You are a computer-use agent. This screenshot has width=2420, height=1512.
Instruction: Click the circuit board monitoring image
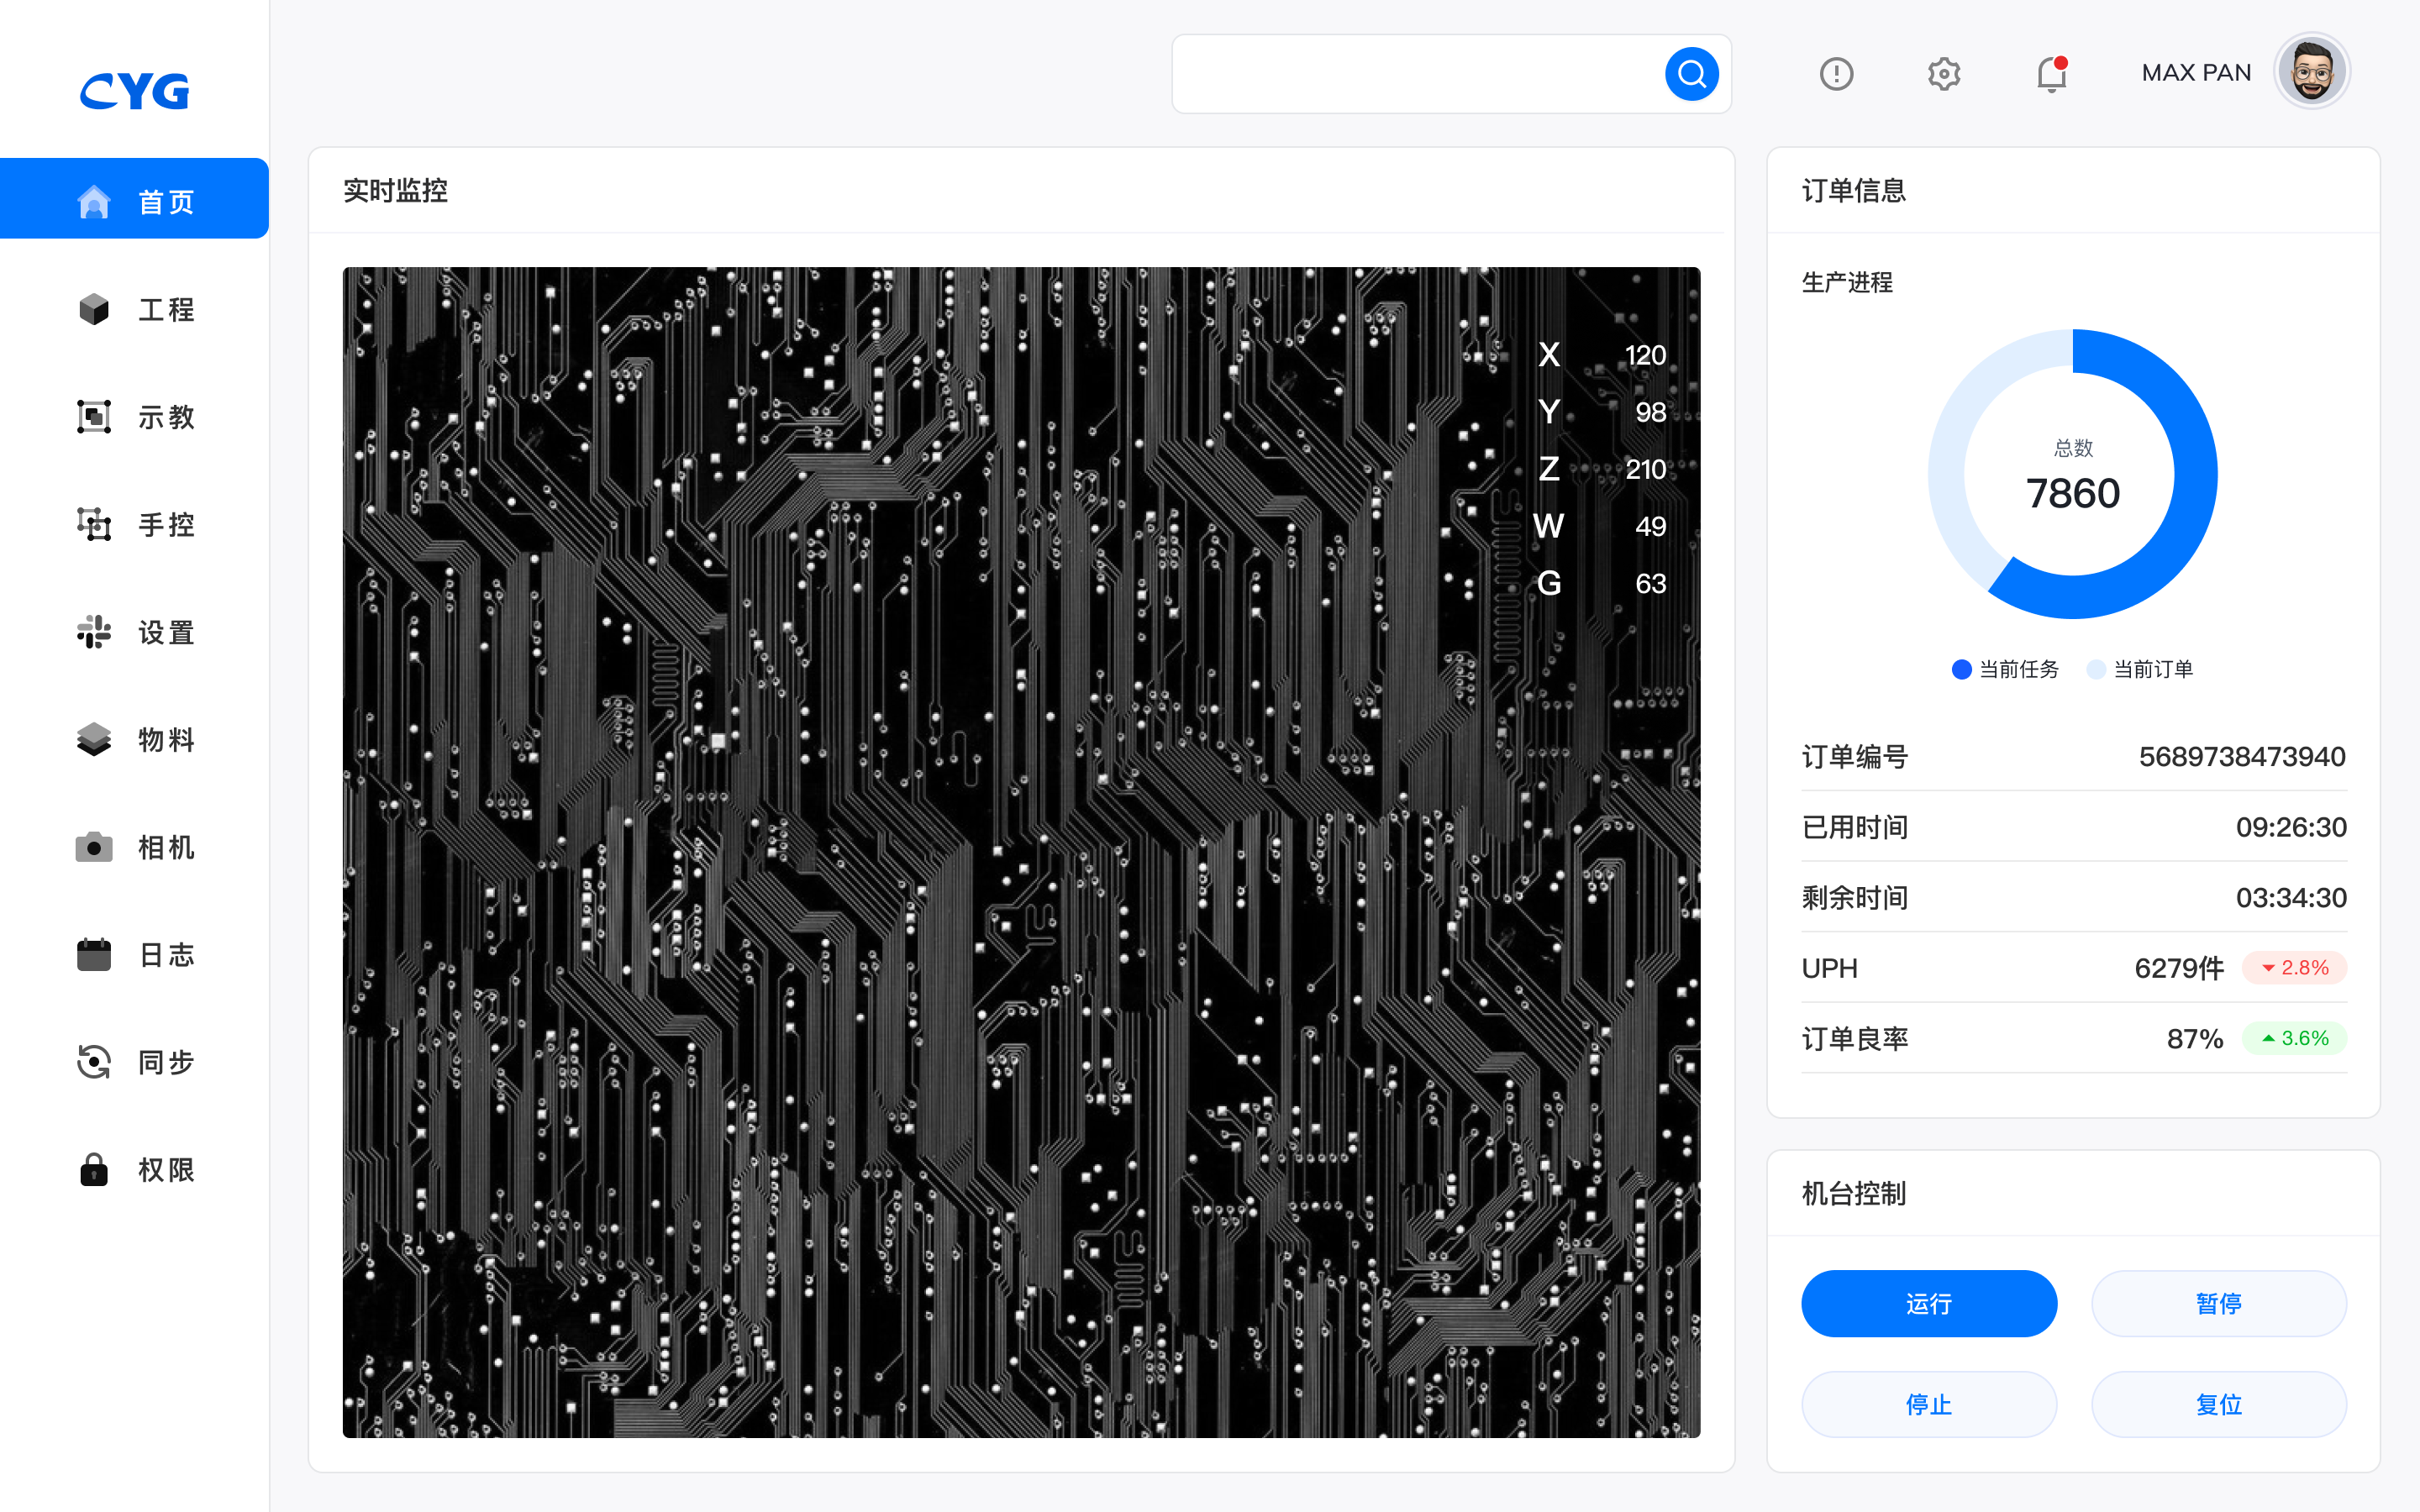pos(1021,852)
